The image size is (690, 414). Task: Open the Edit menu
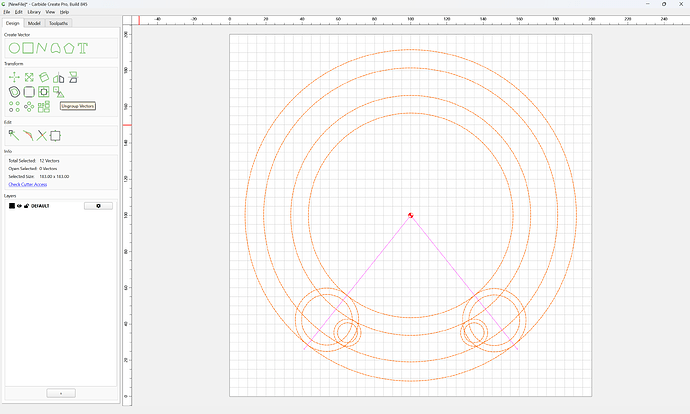point(18,12)
